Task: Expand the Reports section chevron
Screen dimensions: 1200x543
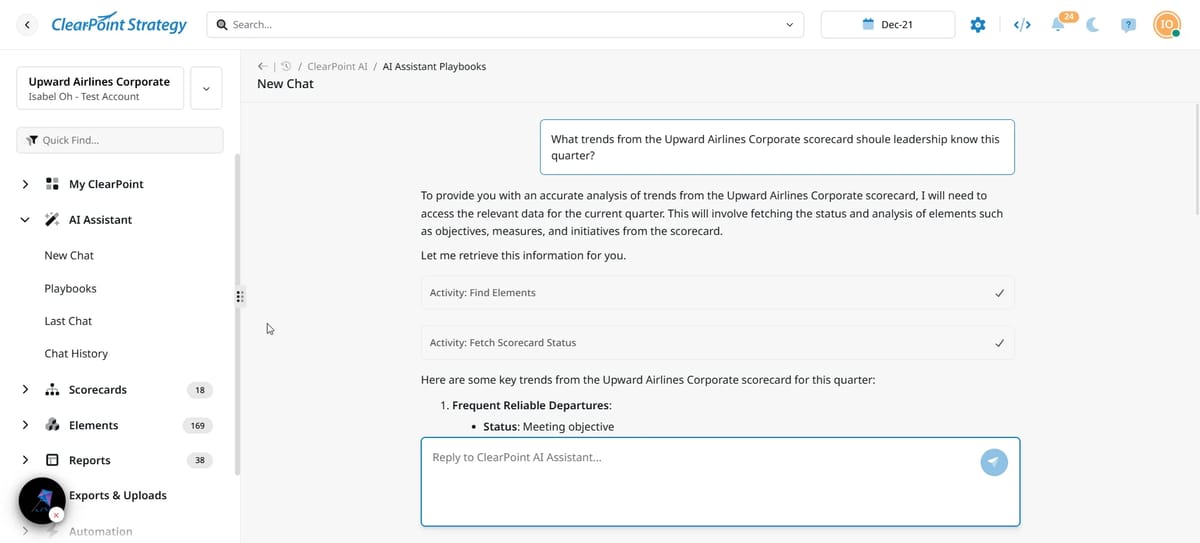Action: 25,460
